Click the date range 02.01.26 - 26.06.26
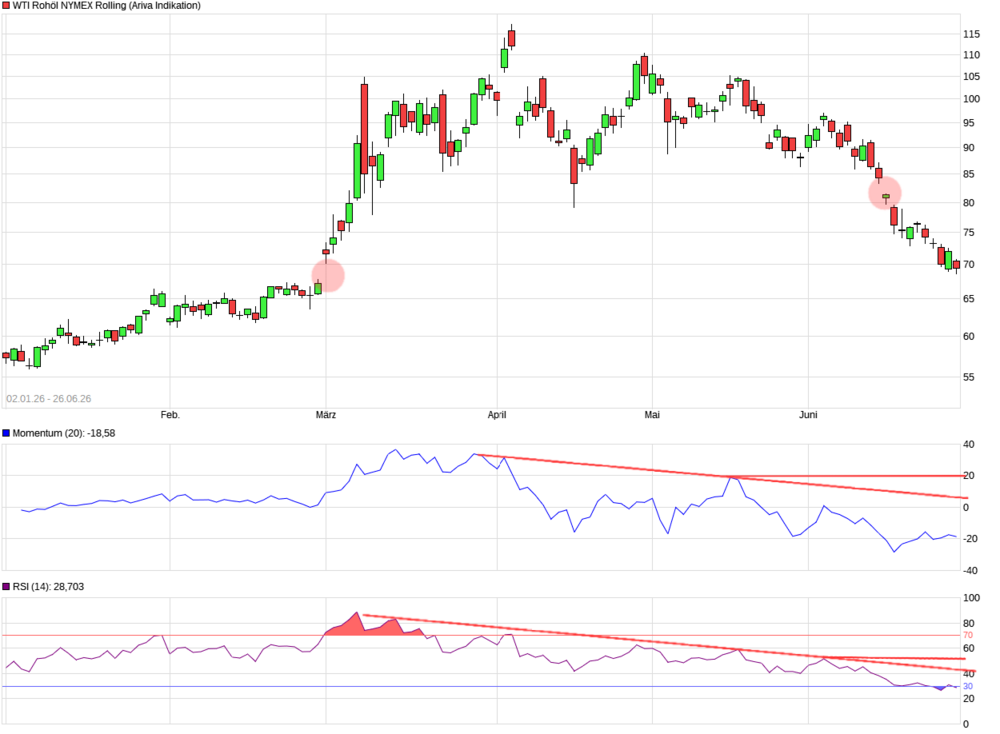Screen dimensions: 1000x734 point(48,399)
